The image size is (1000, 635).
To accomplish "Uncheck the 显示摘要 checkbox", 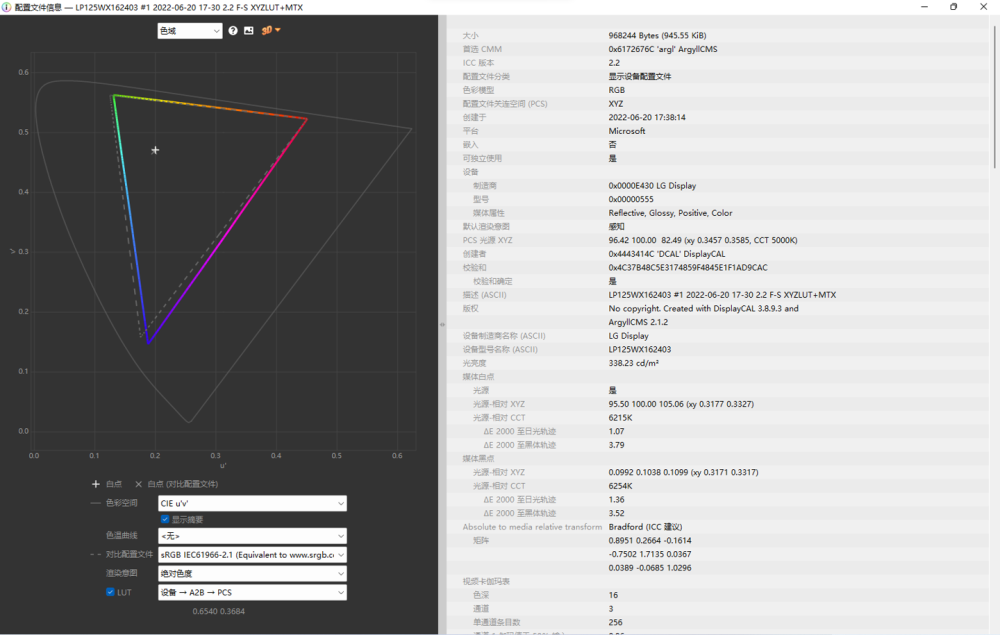I will [x=165, y=519].
